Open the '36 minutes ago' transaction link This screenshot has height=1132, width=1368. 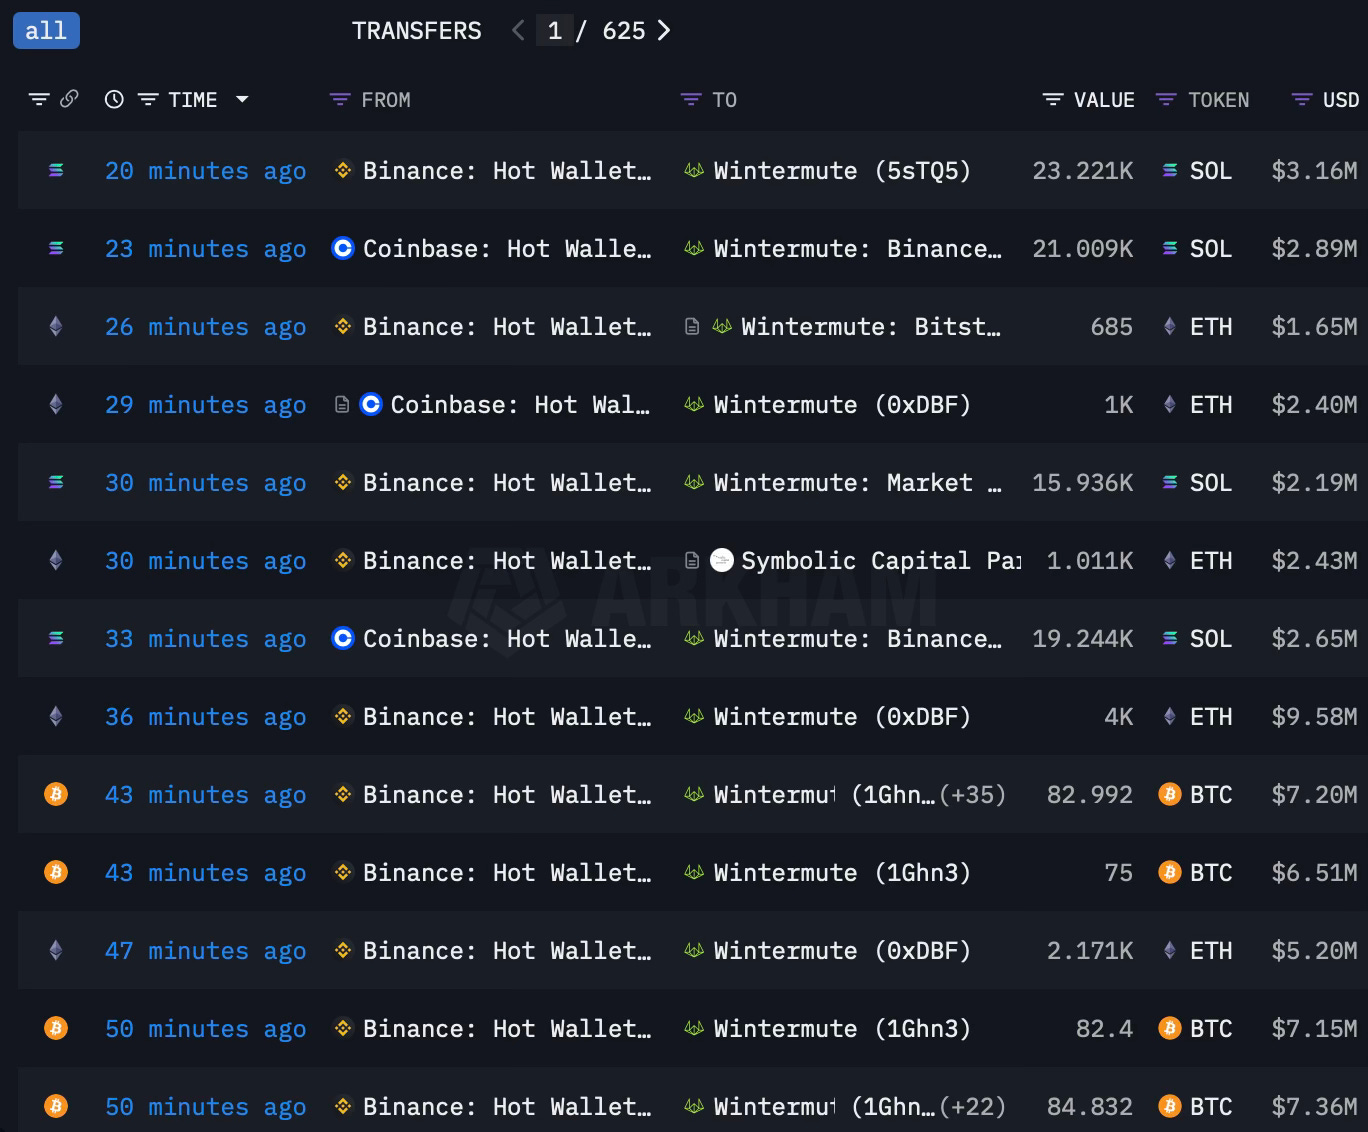click(205, 717)
